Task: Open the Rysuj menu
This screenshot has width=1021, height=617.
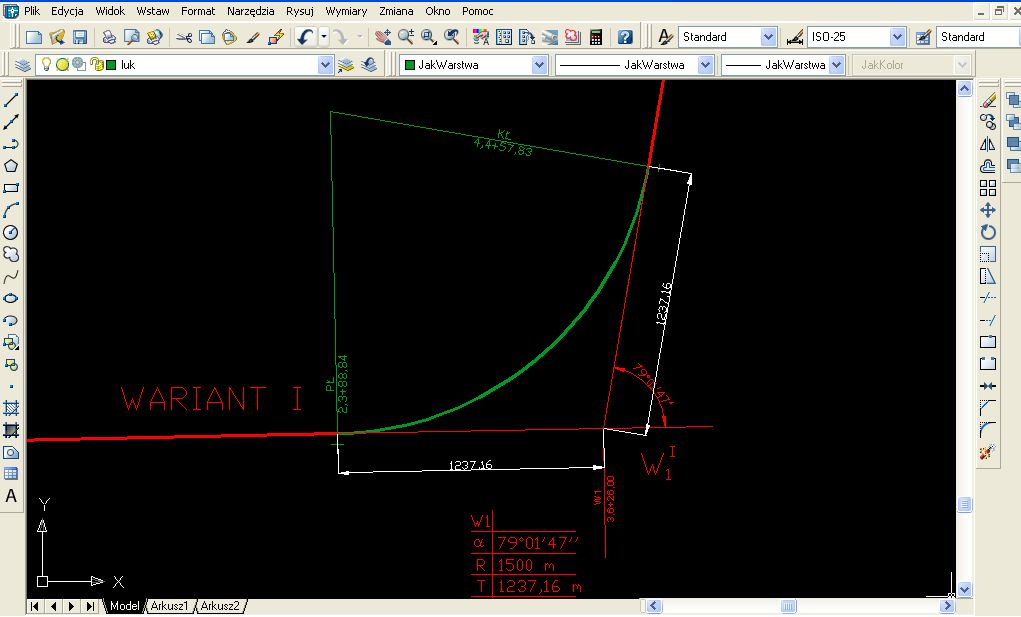Action: (300, 11)
